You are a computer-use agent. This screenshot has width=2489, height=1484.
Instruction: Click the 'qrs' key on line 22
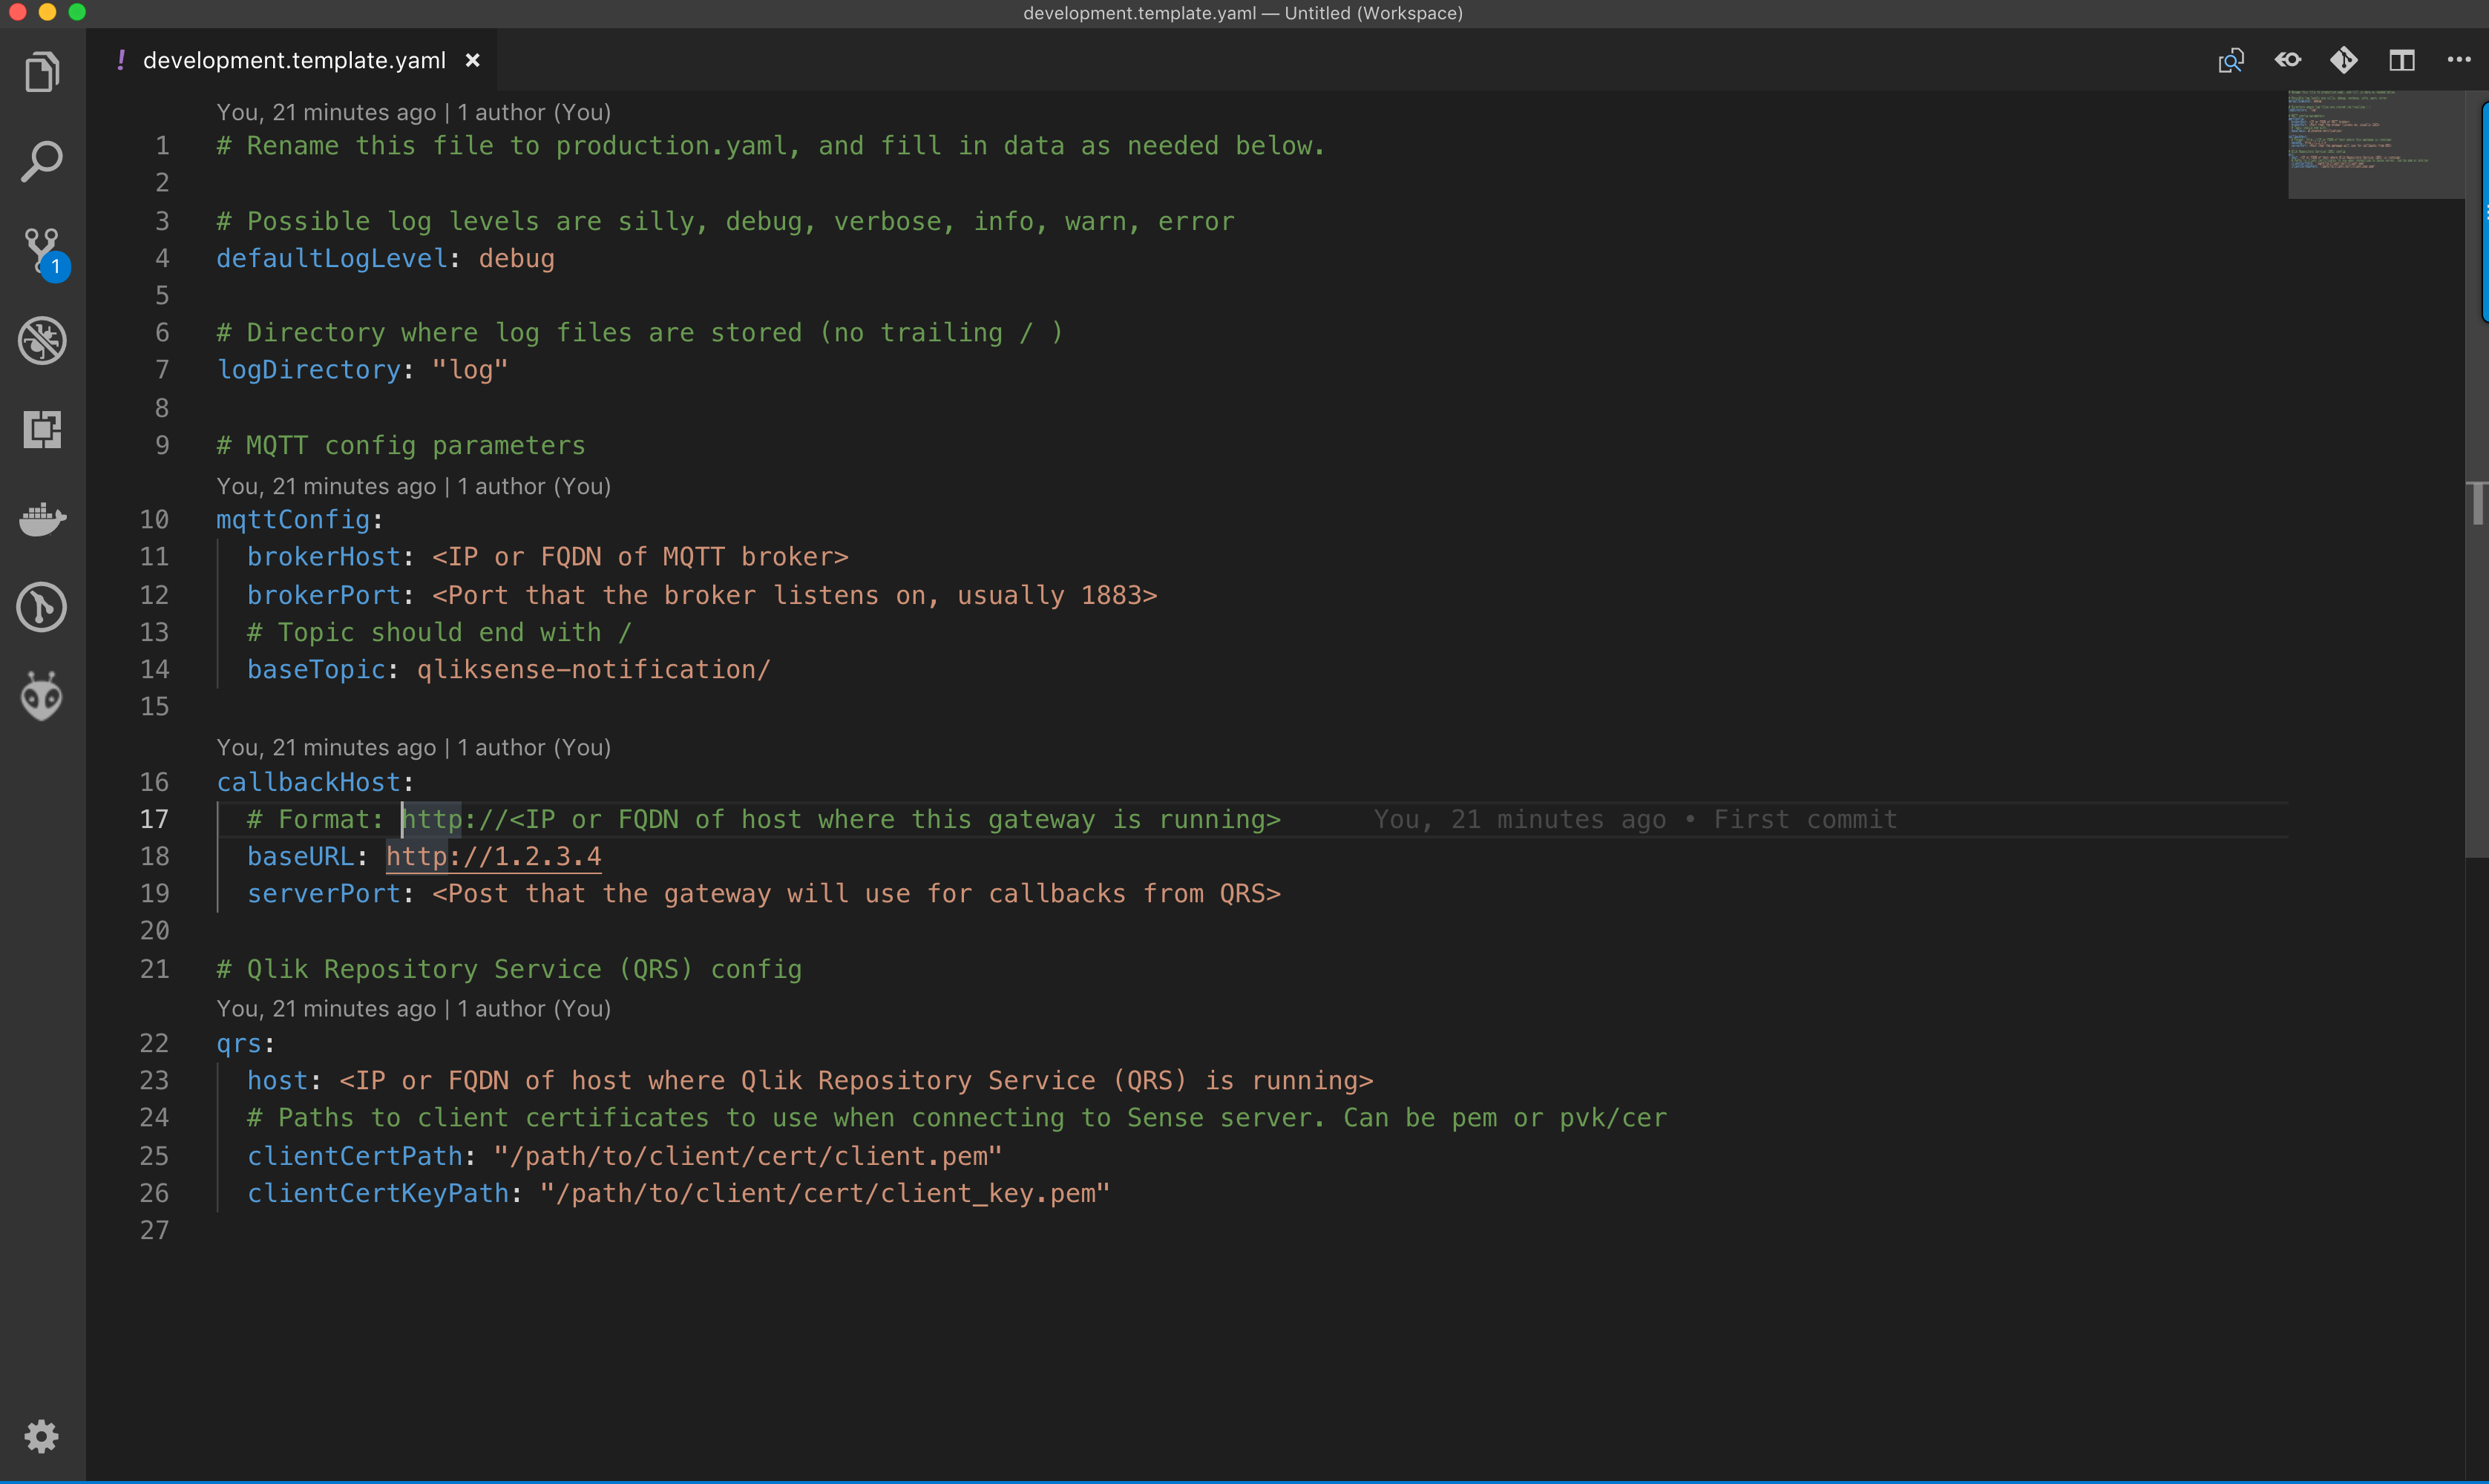pos(240,1043)
